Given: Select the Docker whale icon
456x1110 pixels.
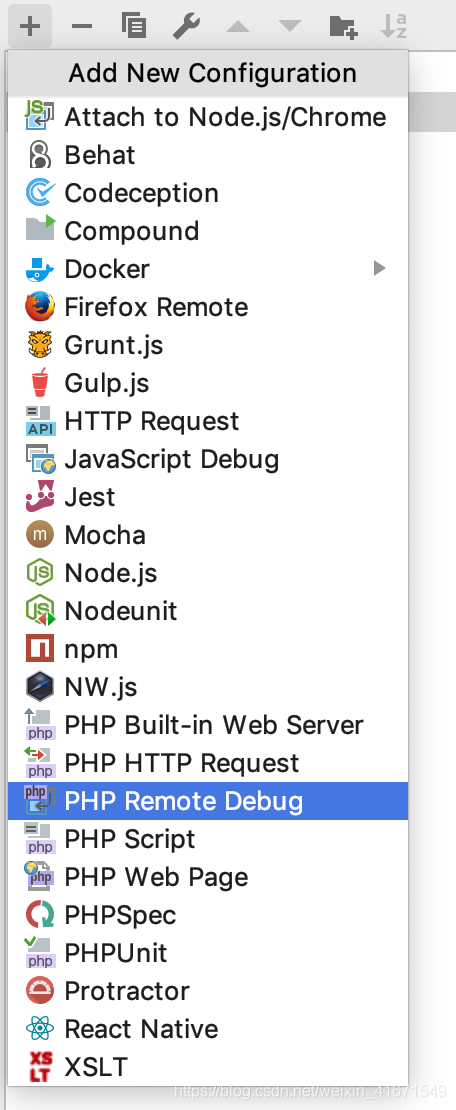Looking at the screenshot, I should click(40, 269).
